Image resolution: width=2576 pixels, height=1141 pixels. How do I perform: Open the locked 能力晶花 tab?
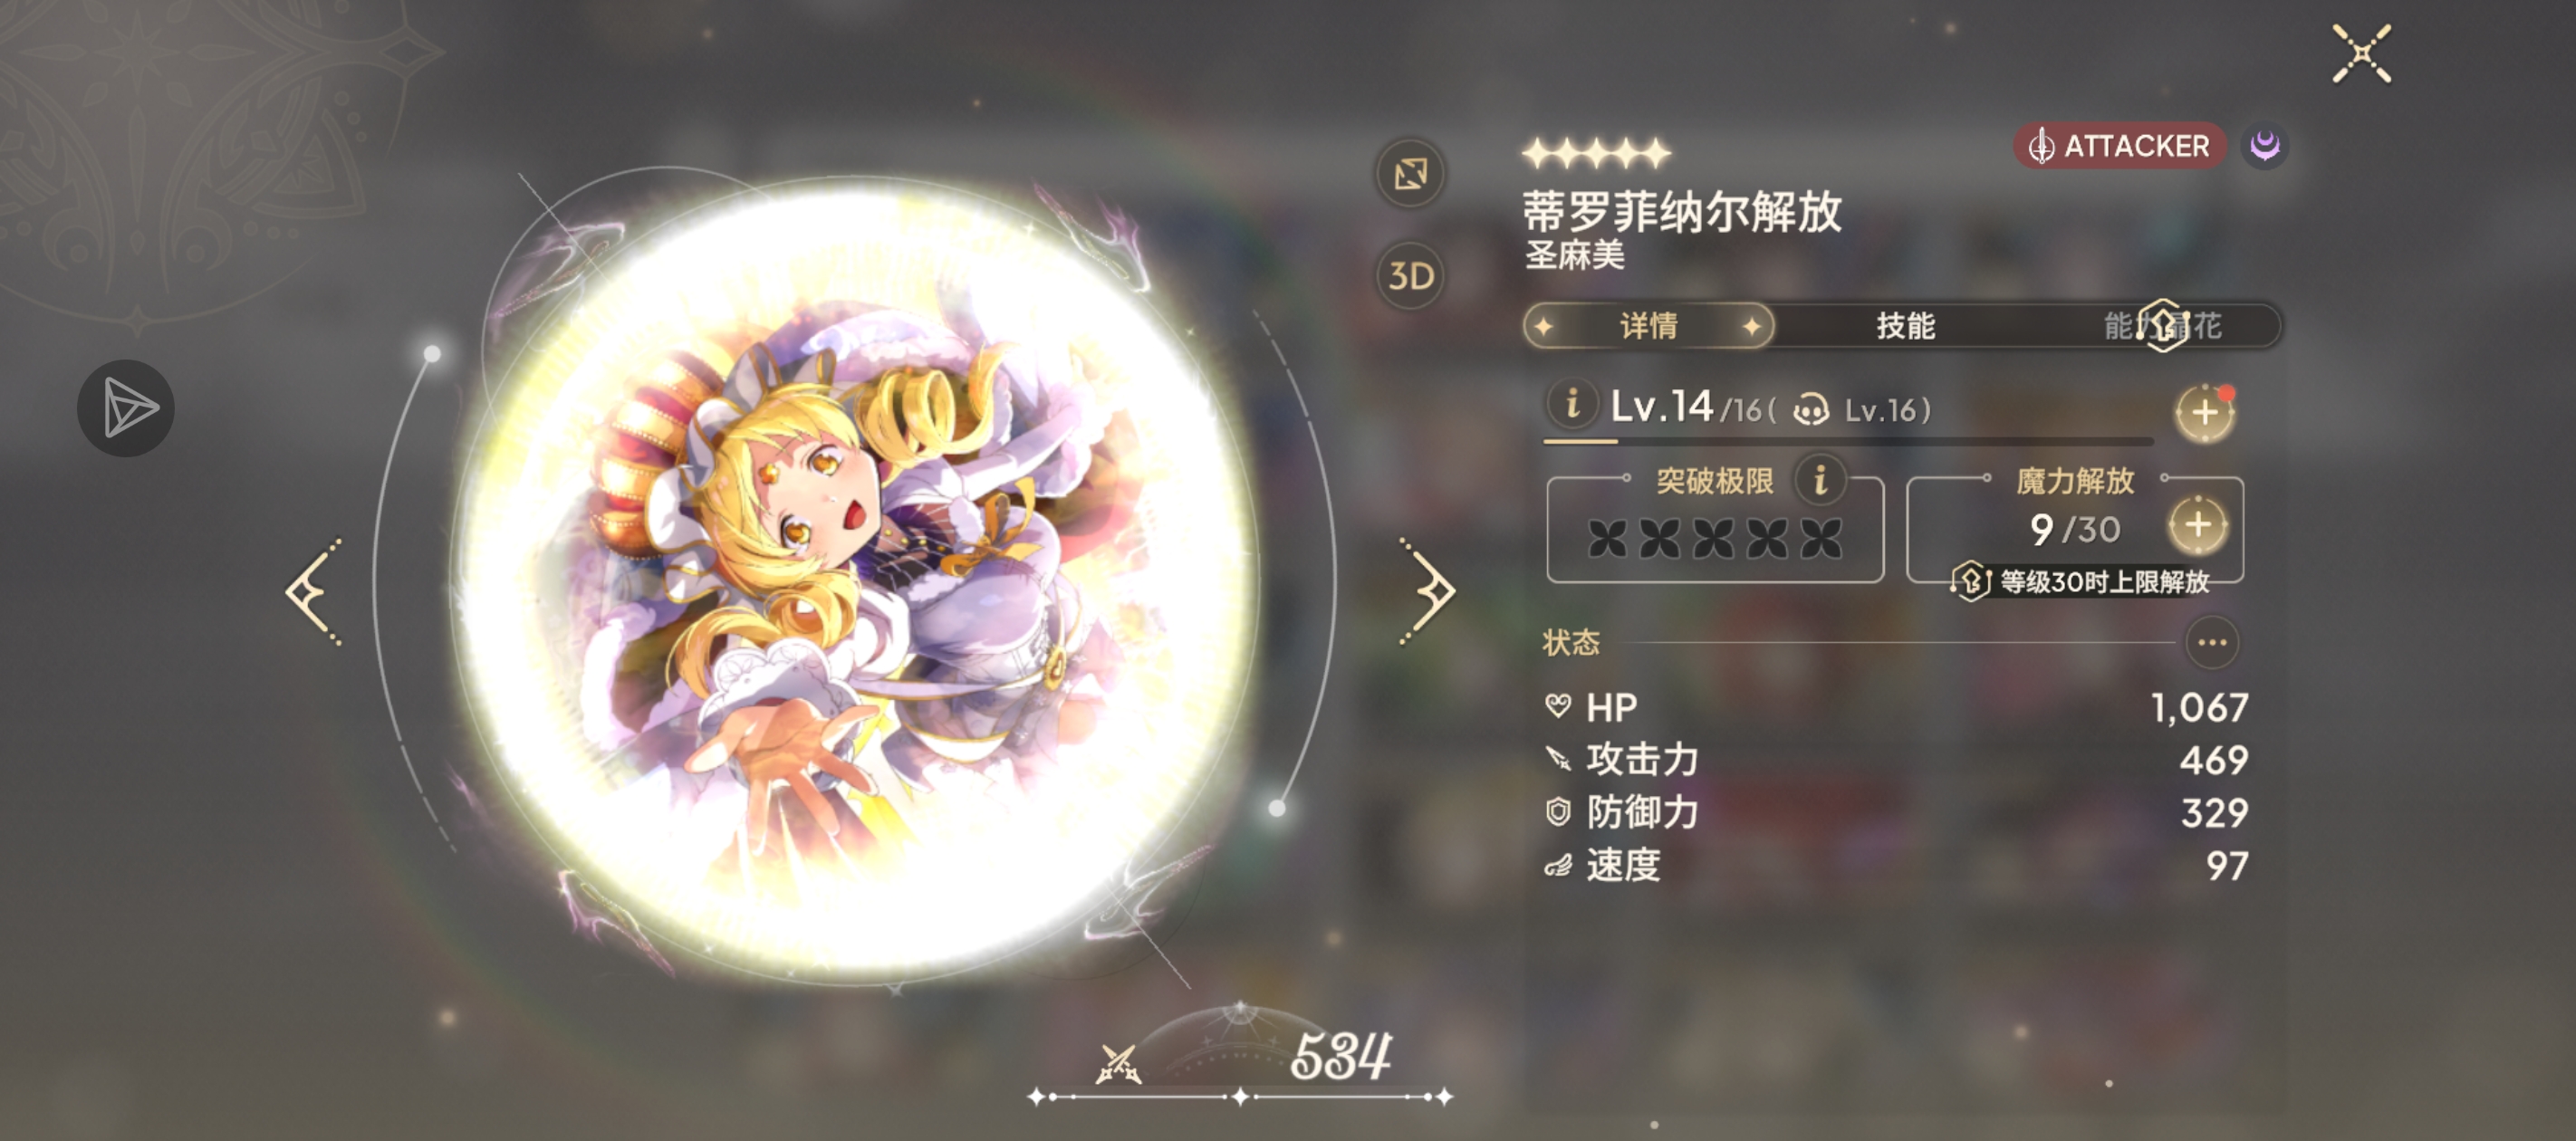pyautogui.click(x=2160, y=326)
